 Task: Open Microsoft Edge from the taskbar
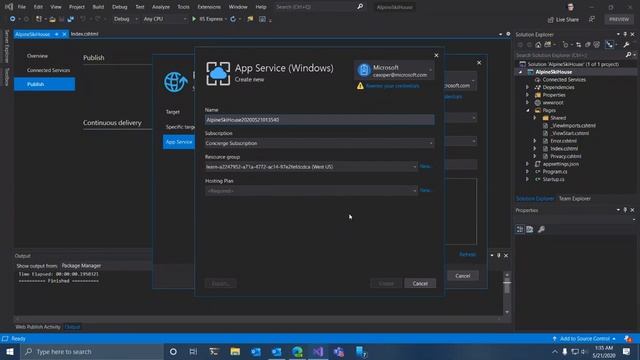click(298, 351)
